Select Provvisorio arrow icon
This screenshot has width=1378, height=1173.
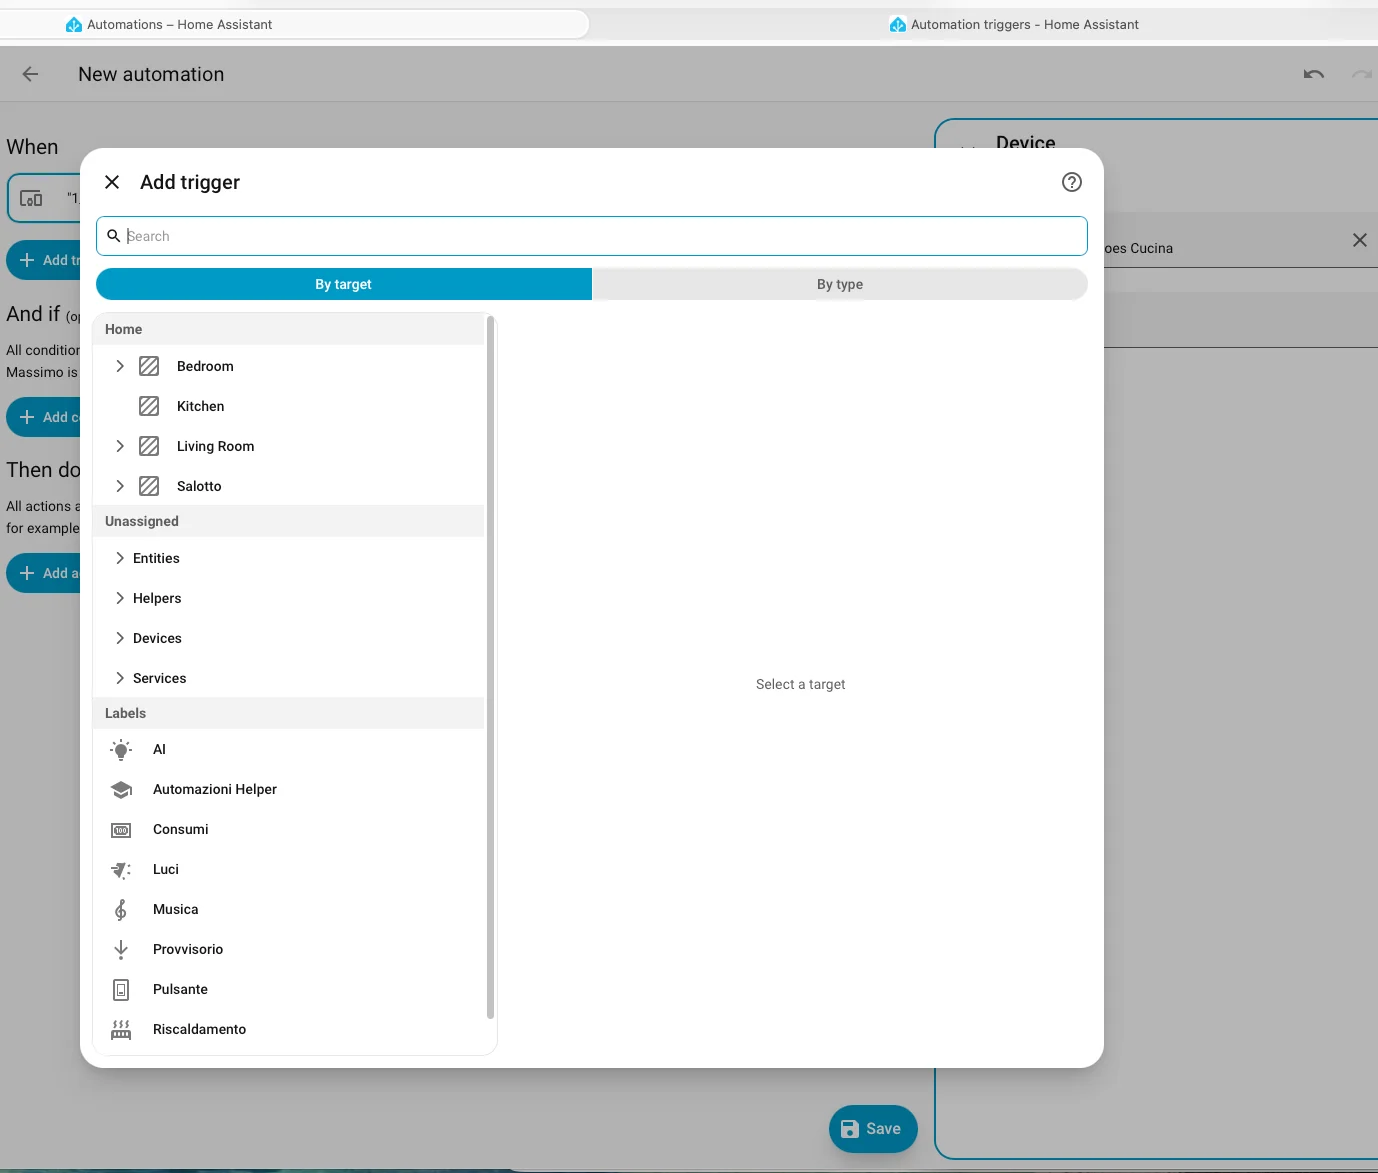click(x=121, y=950)
